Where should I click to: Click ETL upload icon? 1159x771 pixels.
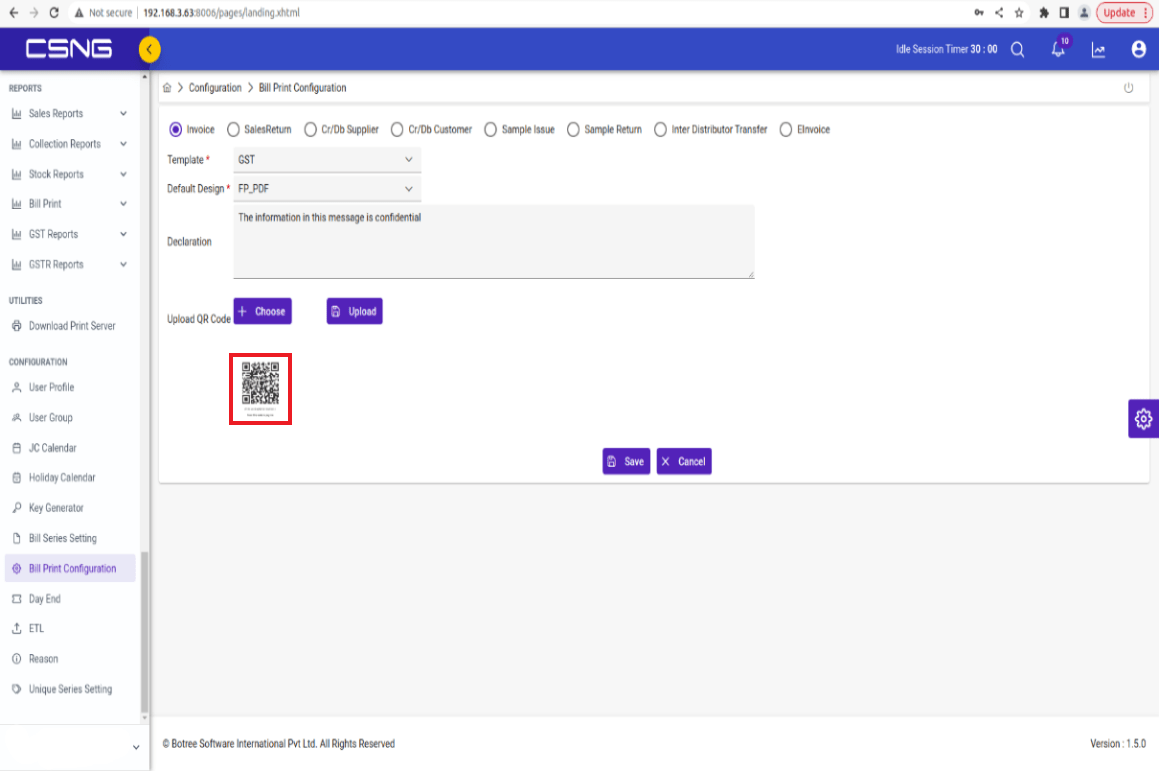16,628
